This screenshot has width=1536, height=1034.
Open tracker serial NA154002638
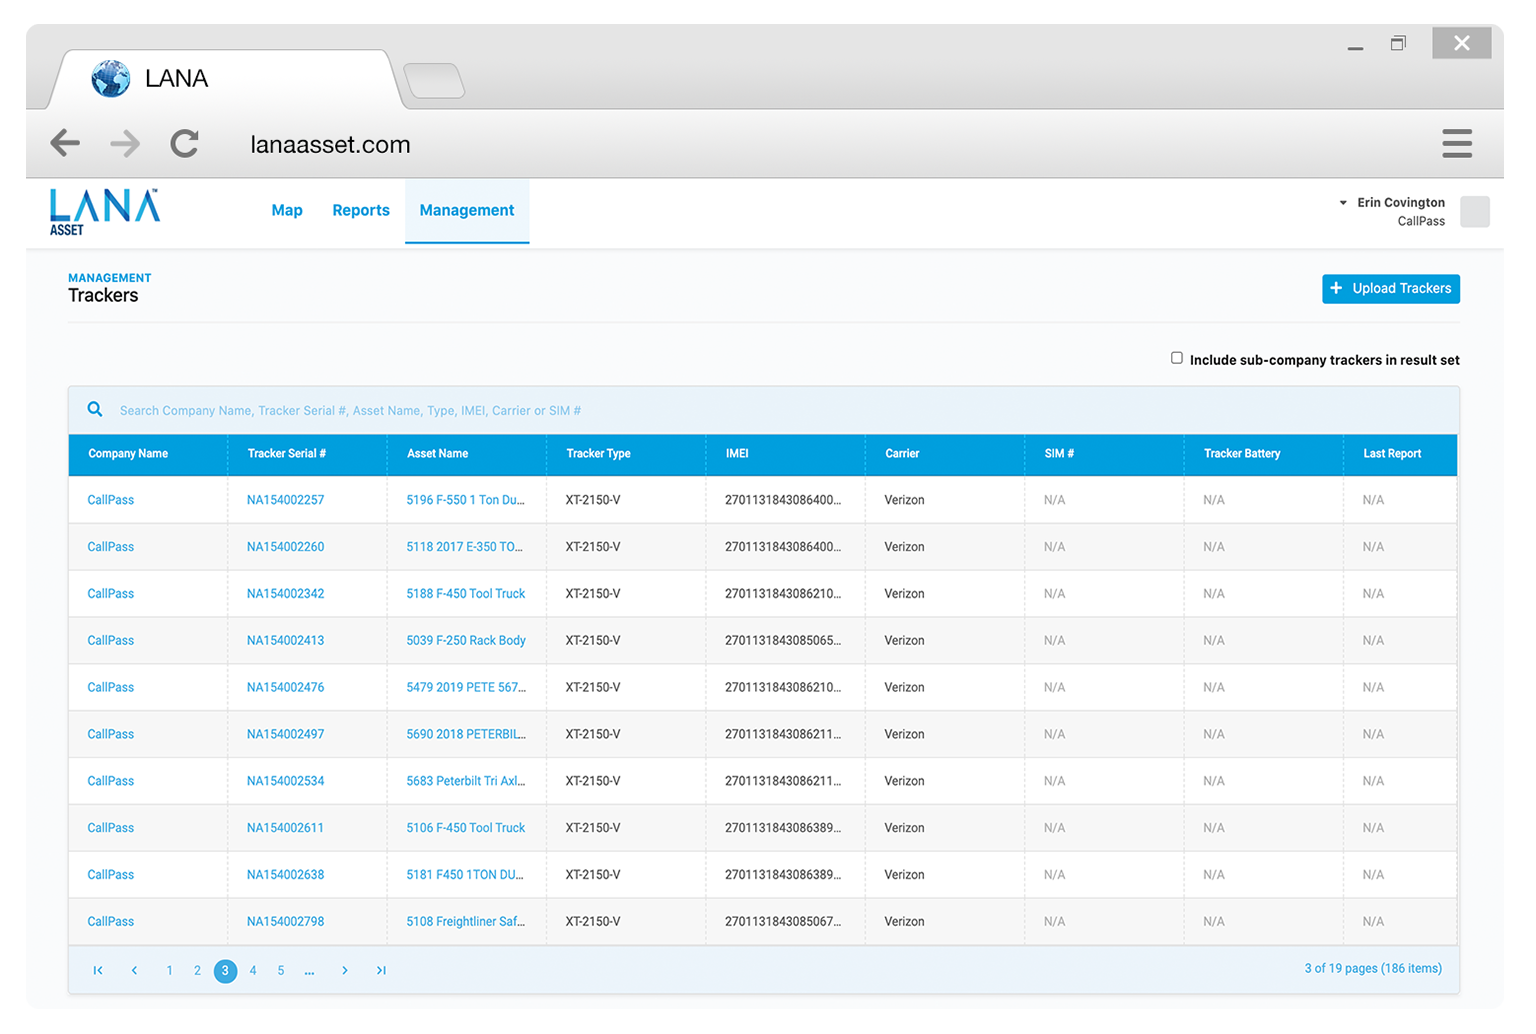click(285, 875)
